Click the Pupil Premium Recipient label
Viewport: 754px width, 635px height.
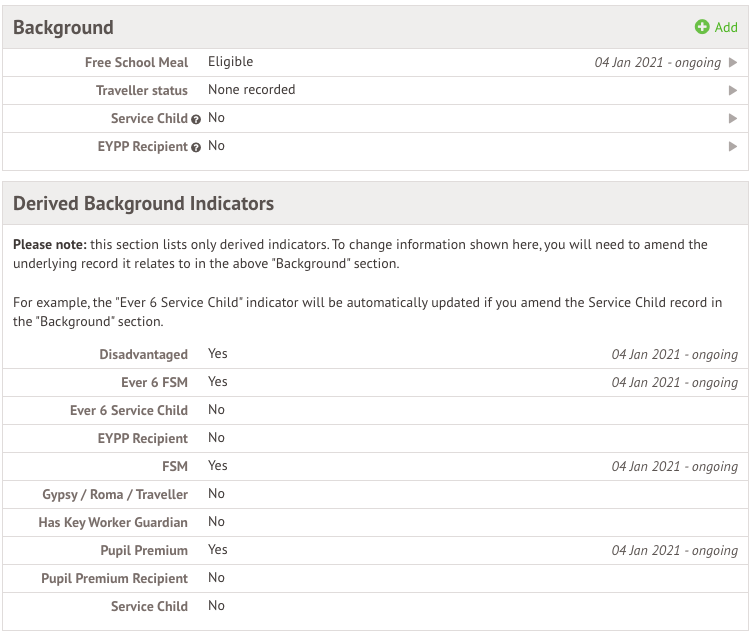click(114, 578)
